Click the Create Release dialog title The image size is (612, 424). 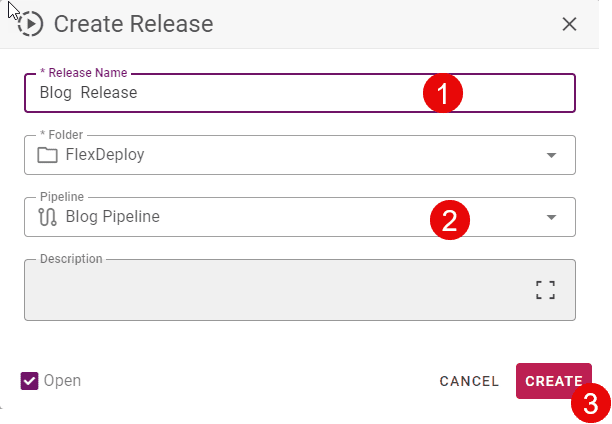coord(133,24)
